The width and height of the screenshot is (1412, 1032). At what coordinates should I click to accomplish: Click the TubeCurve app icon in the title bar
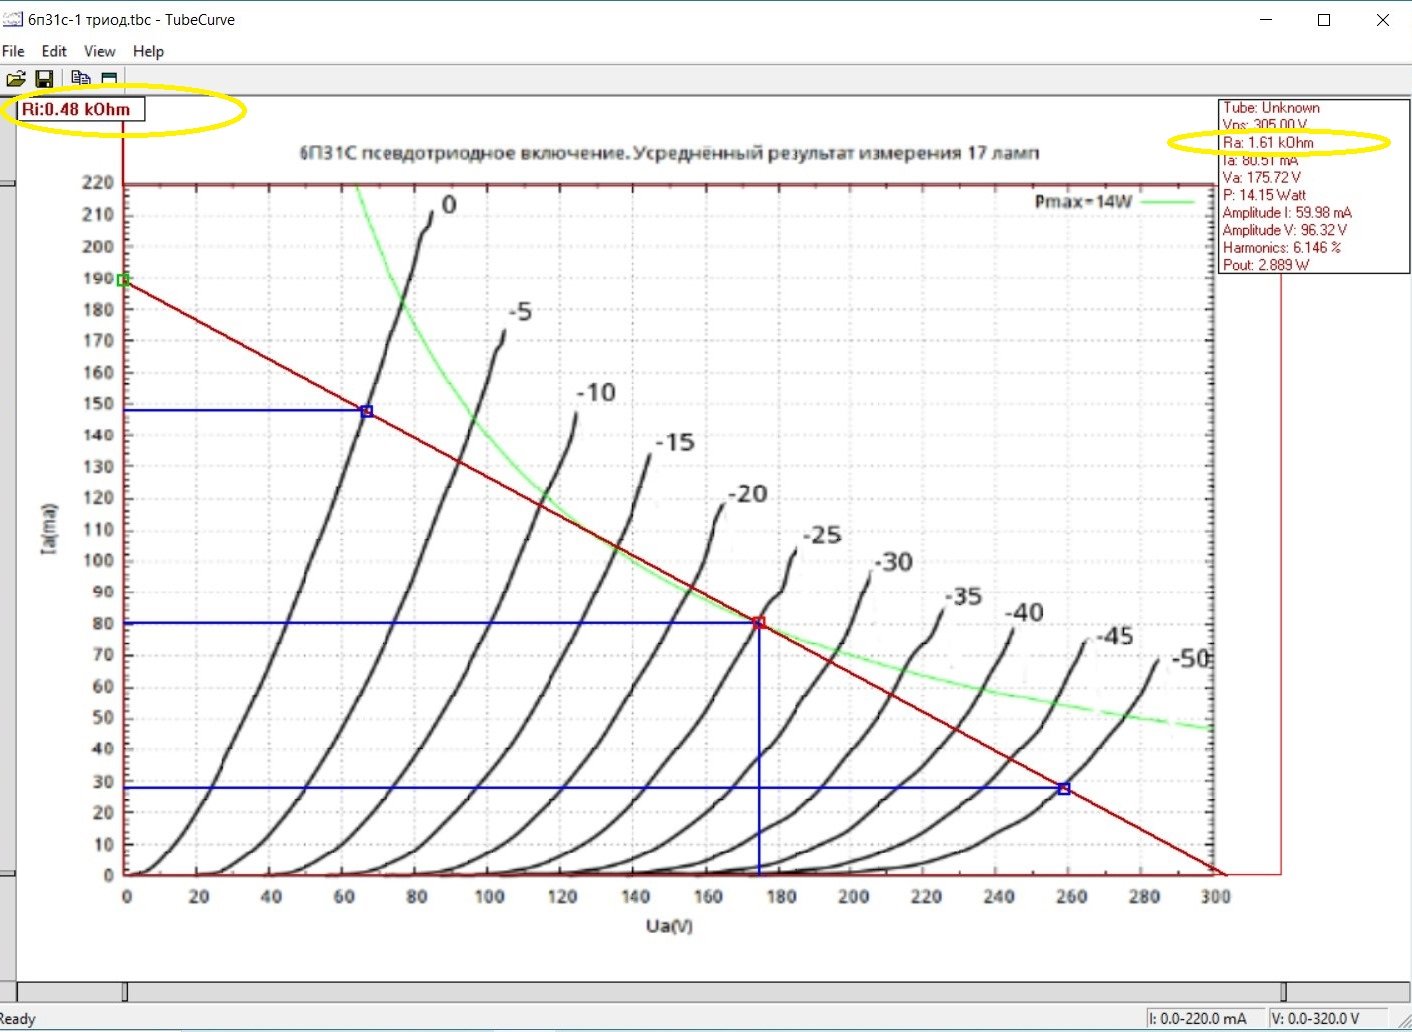click(x=12, y=19)
